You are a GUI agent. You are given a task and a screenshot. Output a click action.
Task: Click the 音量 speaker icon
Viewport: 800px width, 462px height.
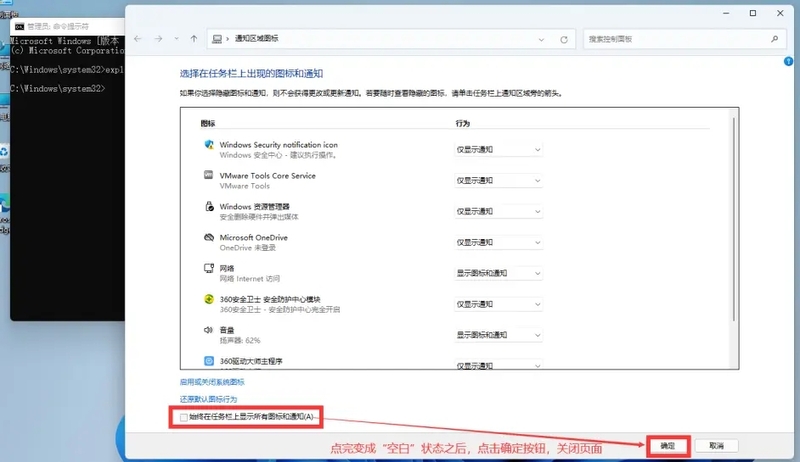[208, 330]
